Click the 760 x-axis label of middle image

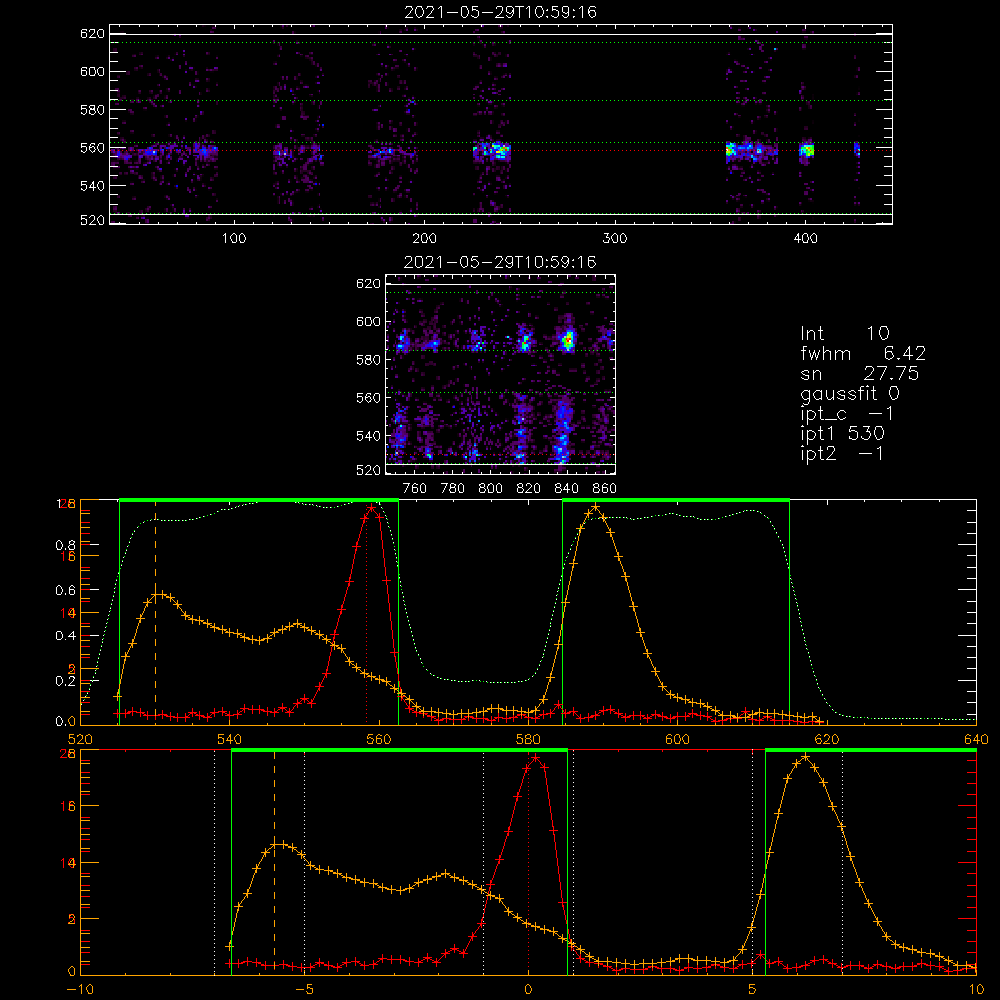coord(415,489)
